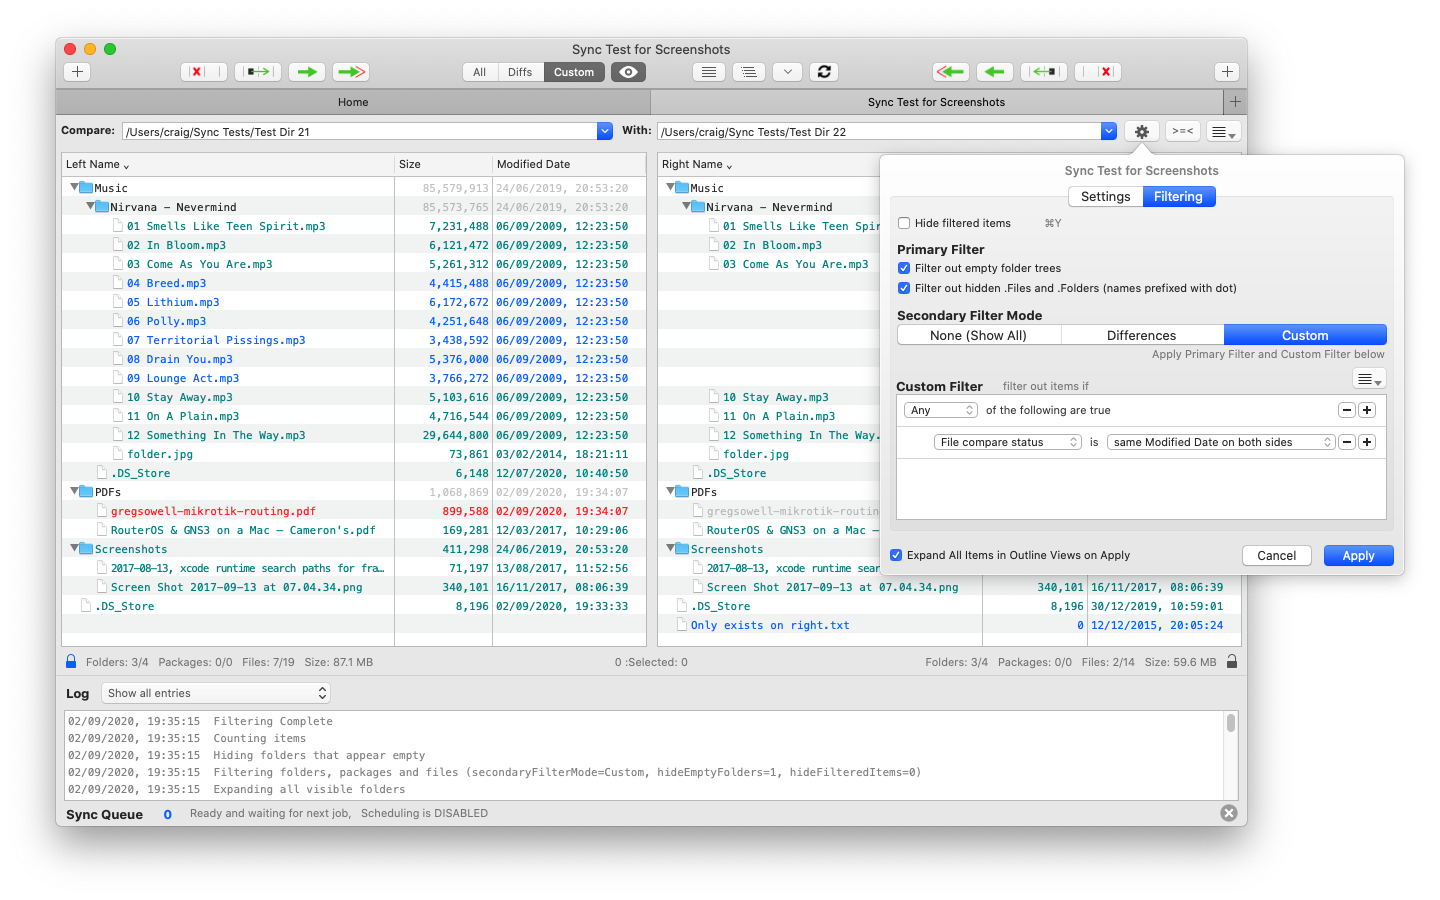Click the >=< comparison button
Screen dimensions: 1440x900
1183,132
